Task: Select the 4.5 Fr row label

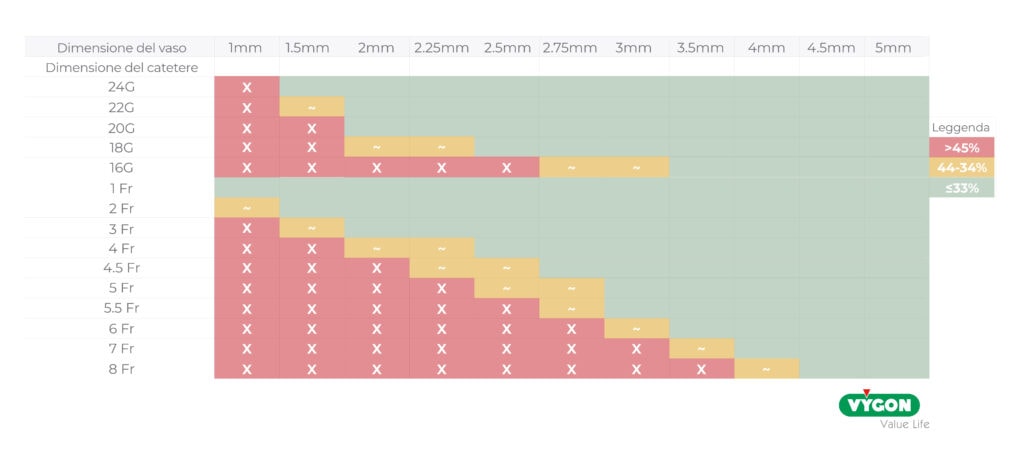Action: tap(121, 268)
